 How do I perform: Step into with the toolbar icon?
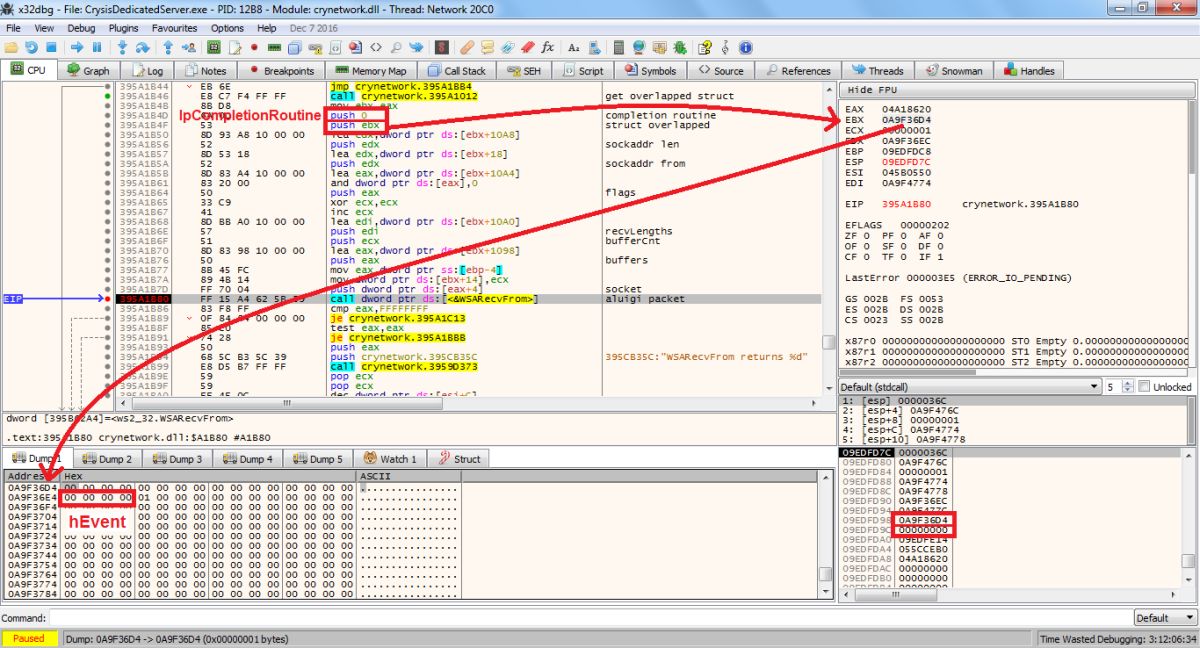point(123,47)
